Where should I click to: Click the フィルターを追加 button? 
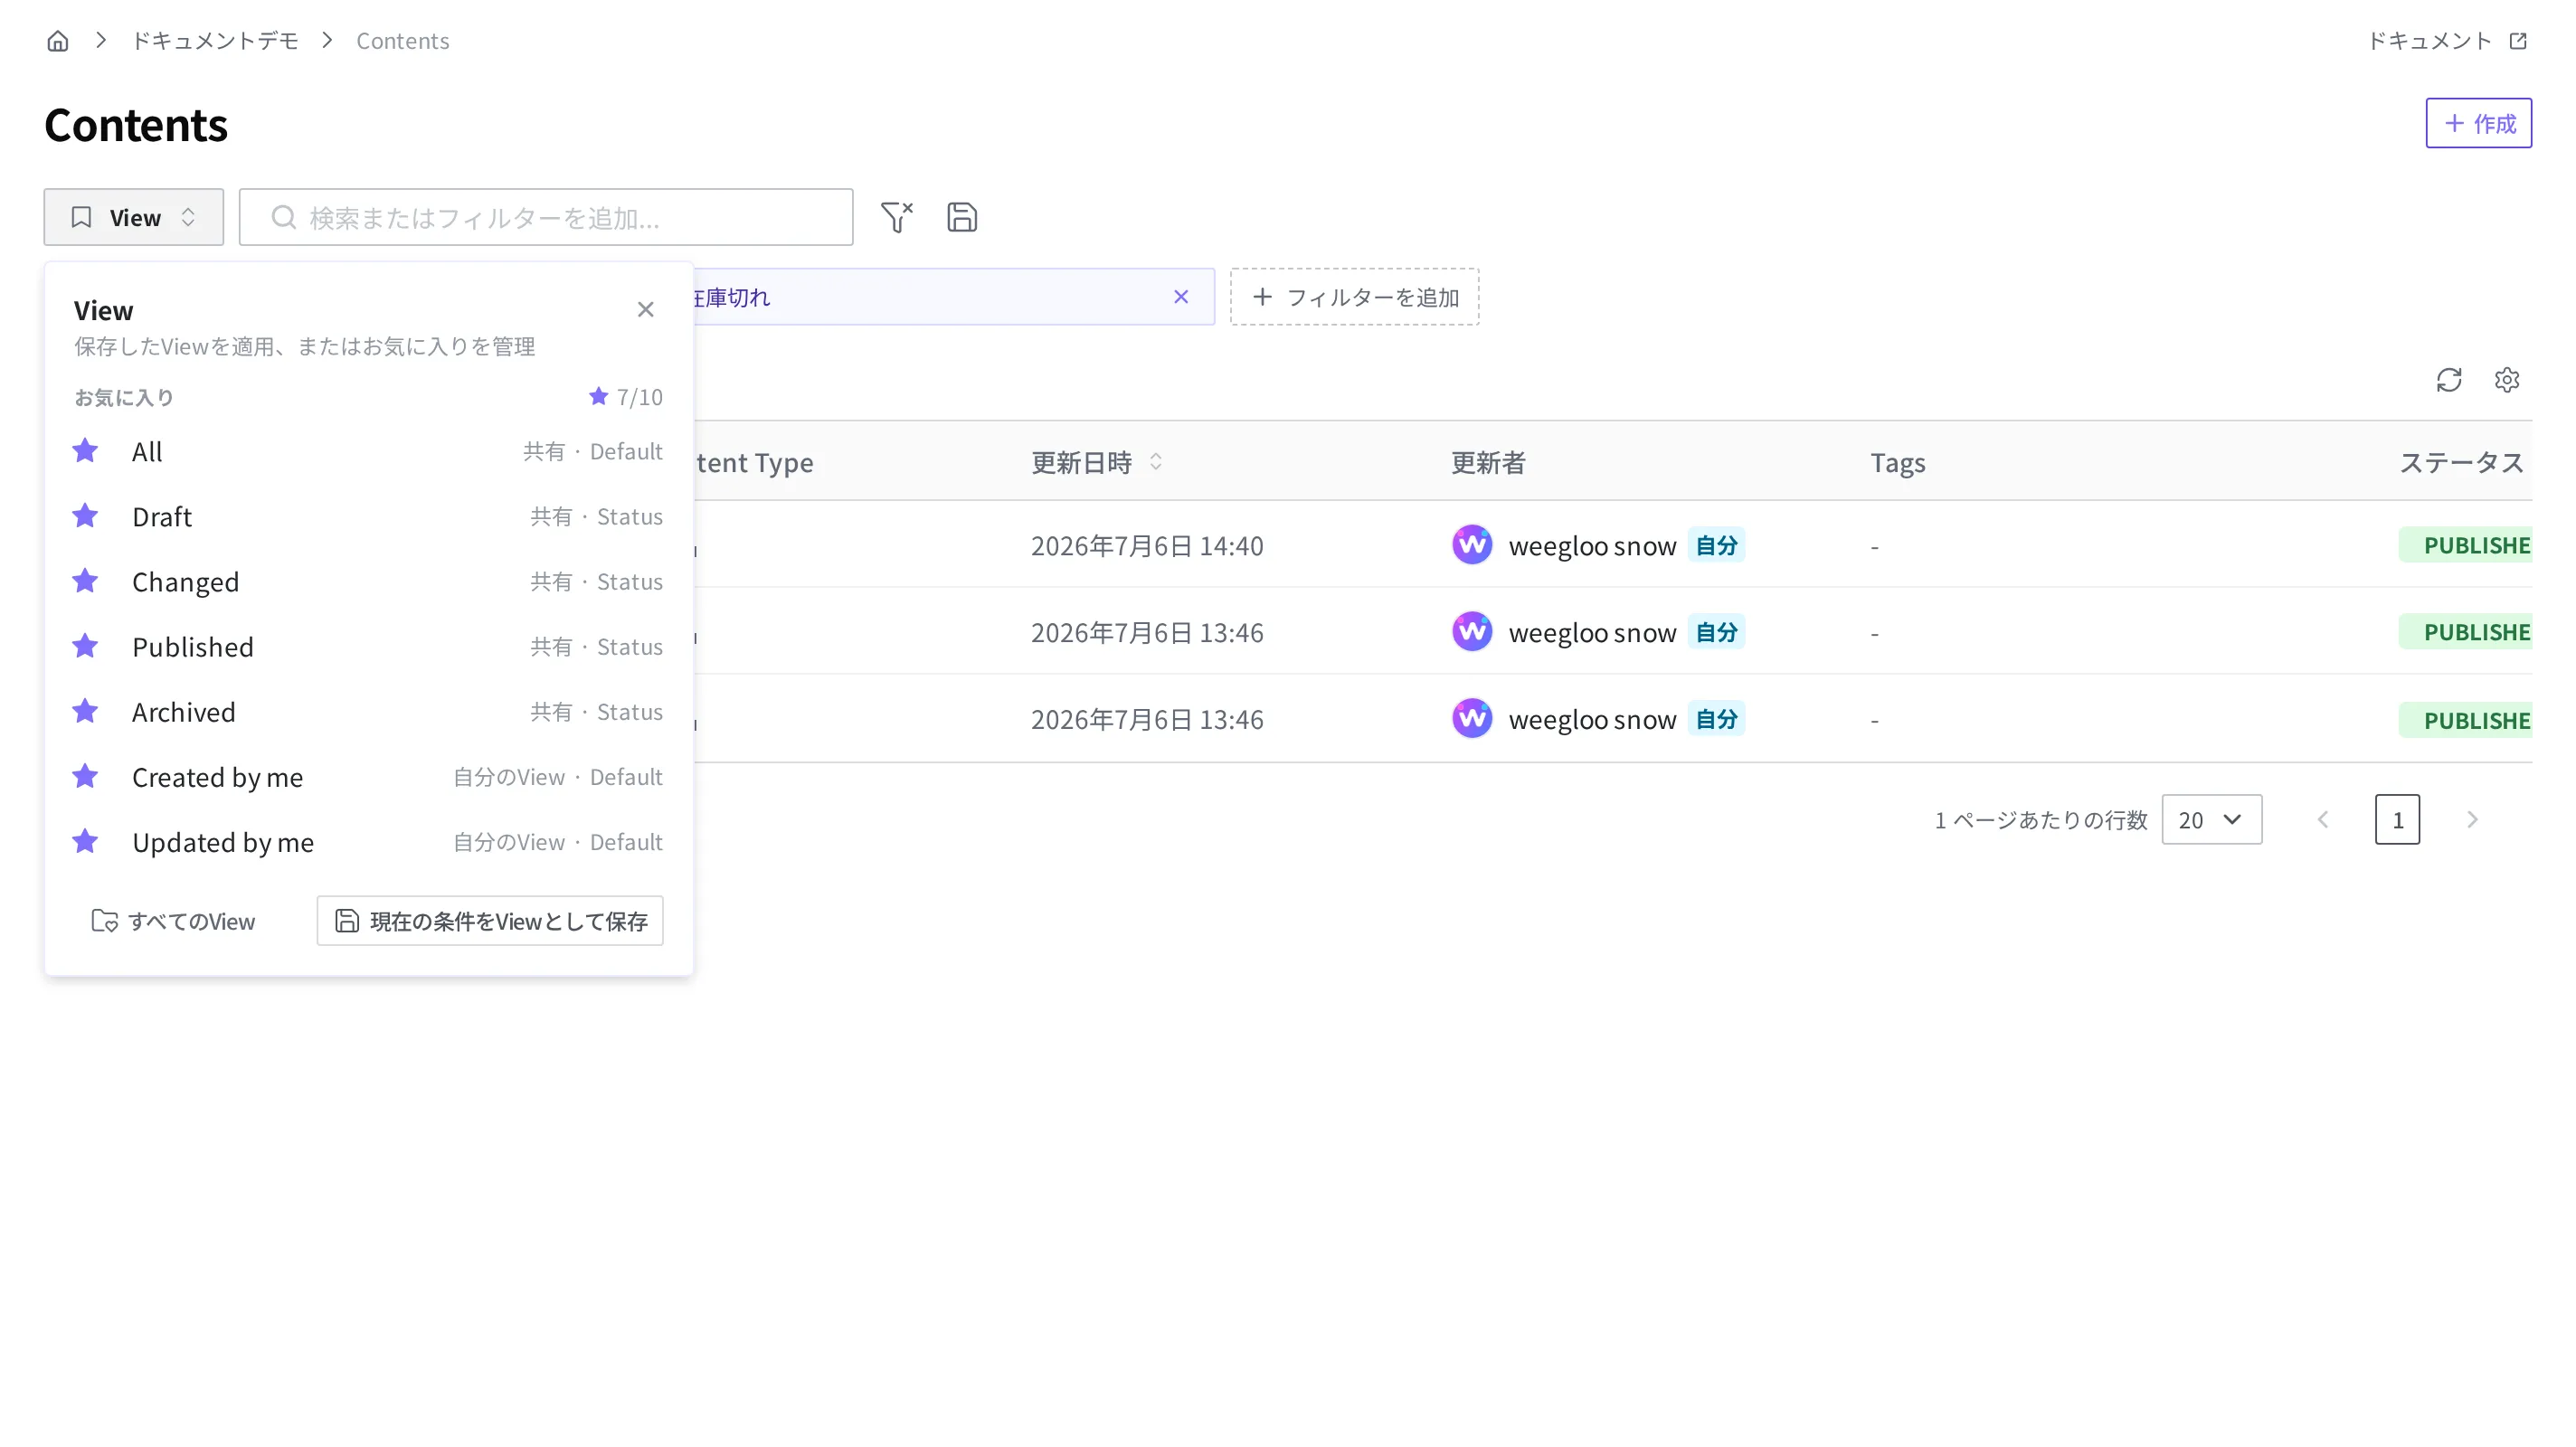pyautogui.click(x=1354, y=297)
